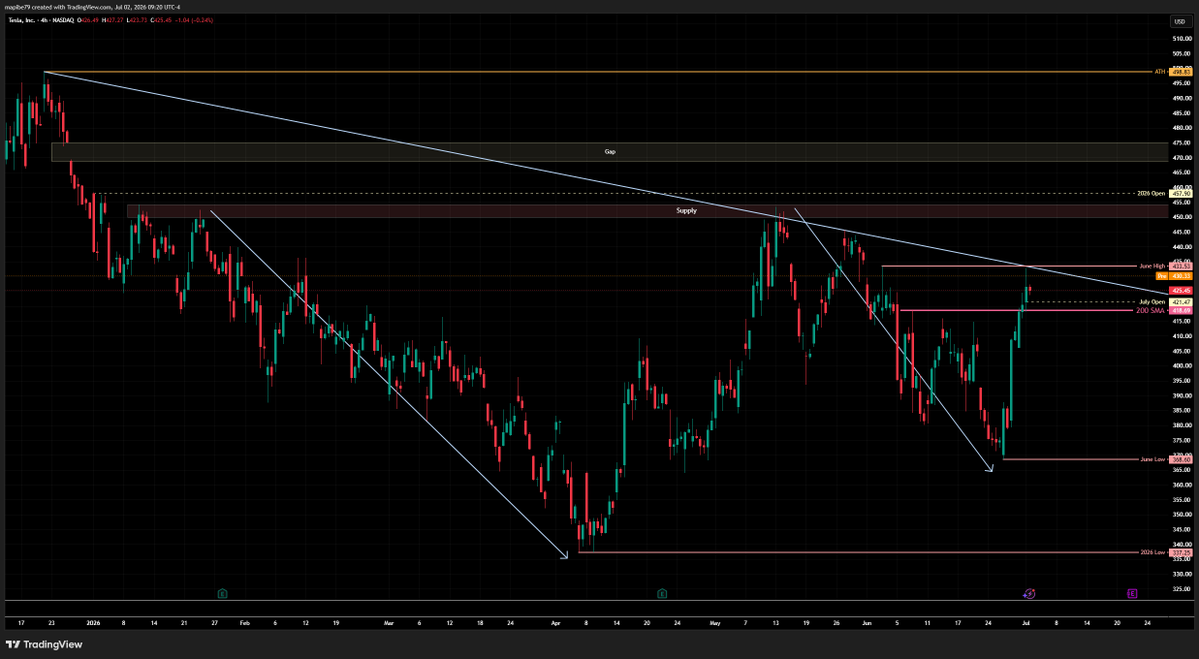Click the May label on the time axis
Image resolution: width=1199 pixels, height=659 pixels.
tap(715, 623)
